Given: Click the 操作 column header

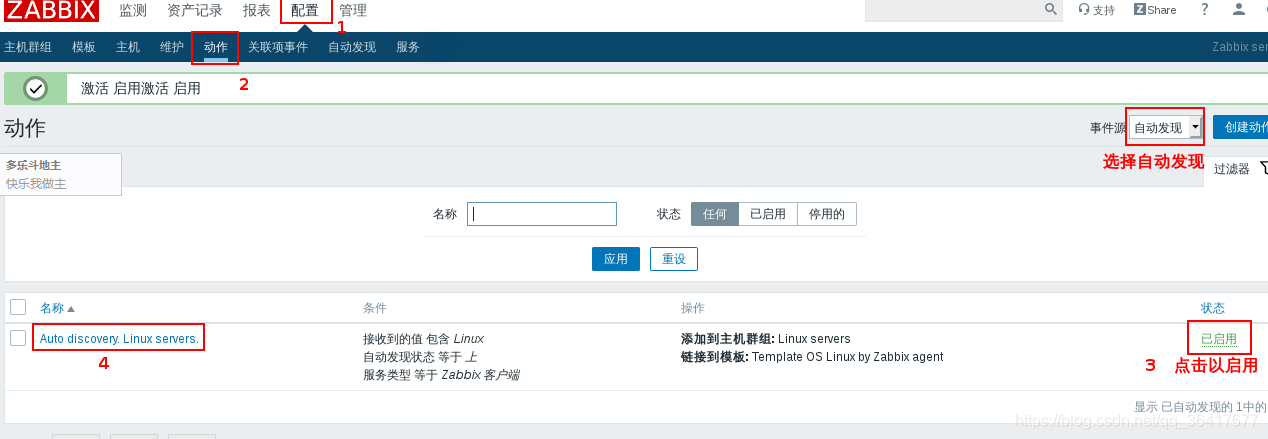Looking at the screenshot, I should click(693, 308).
